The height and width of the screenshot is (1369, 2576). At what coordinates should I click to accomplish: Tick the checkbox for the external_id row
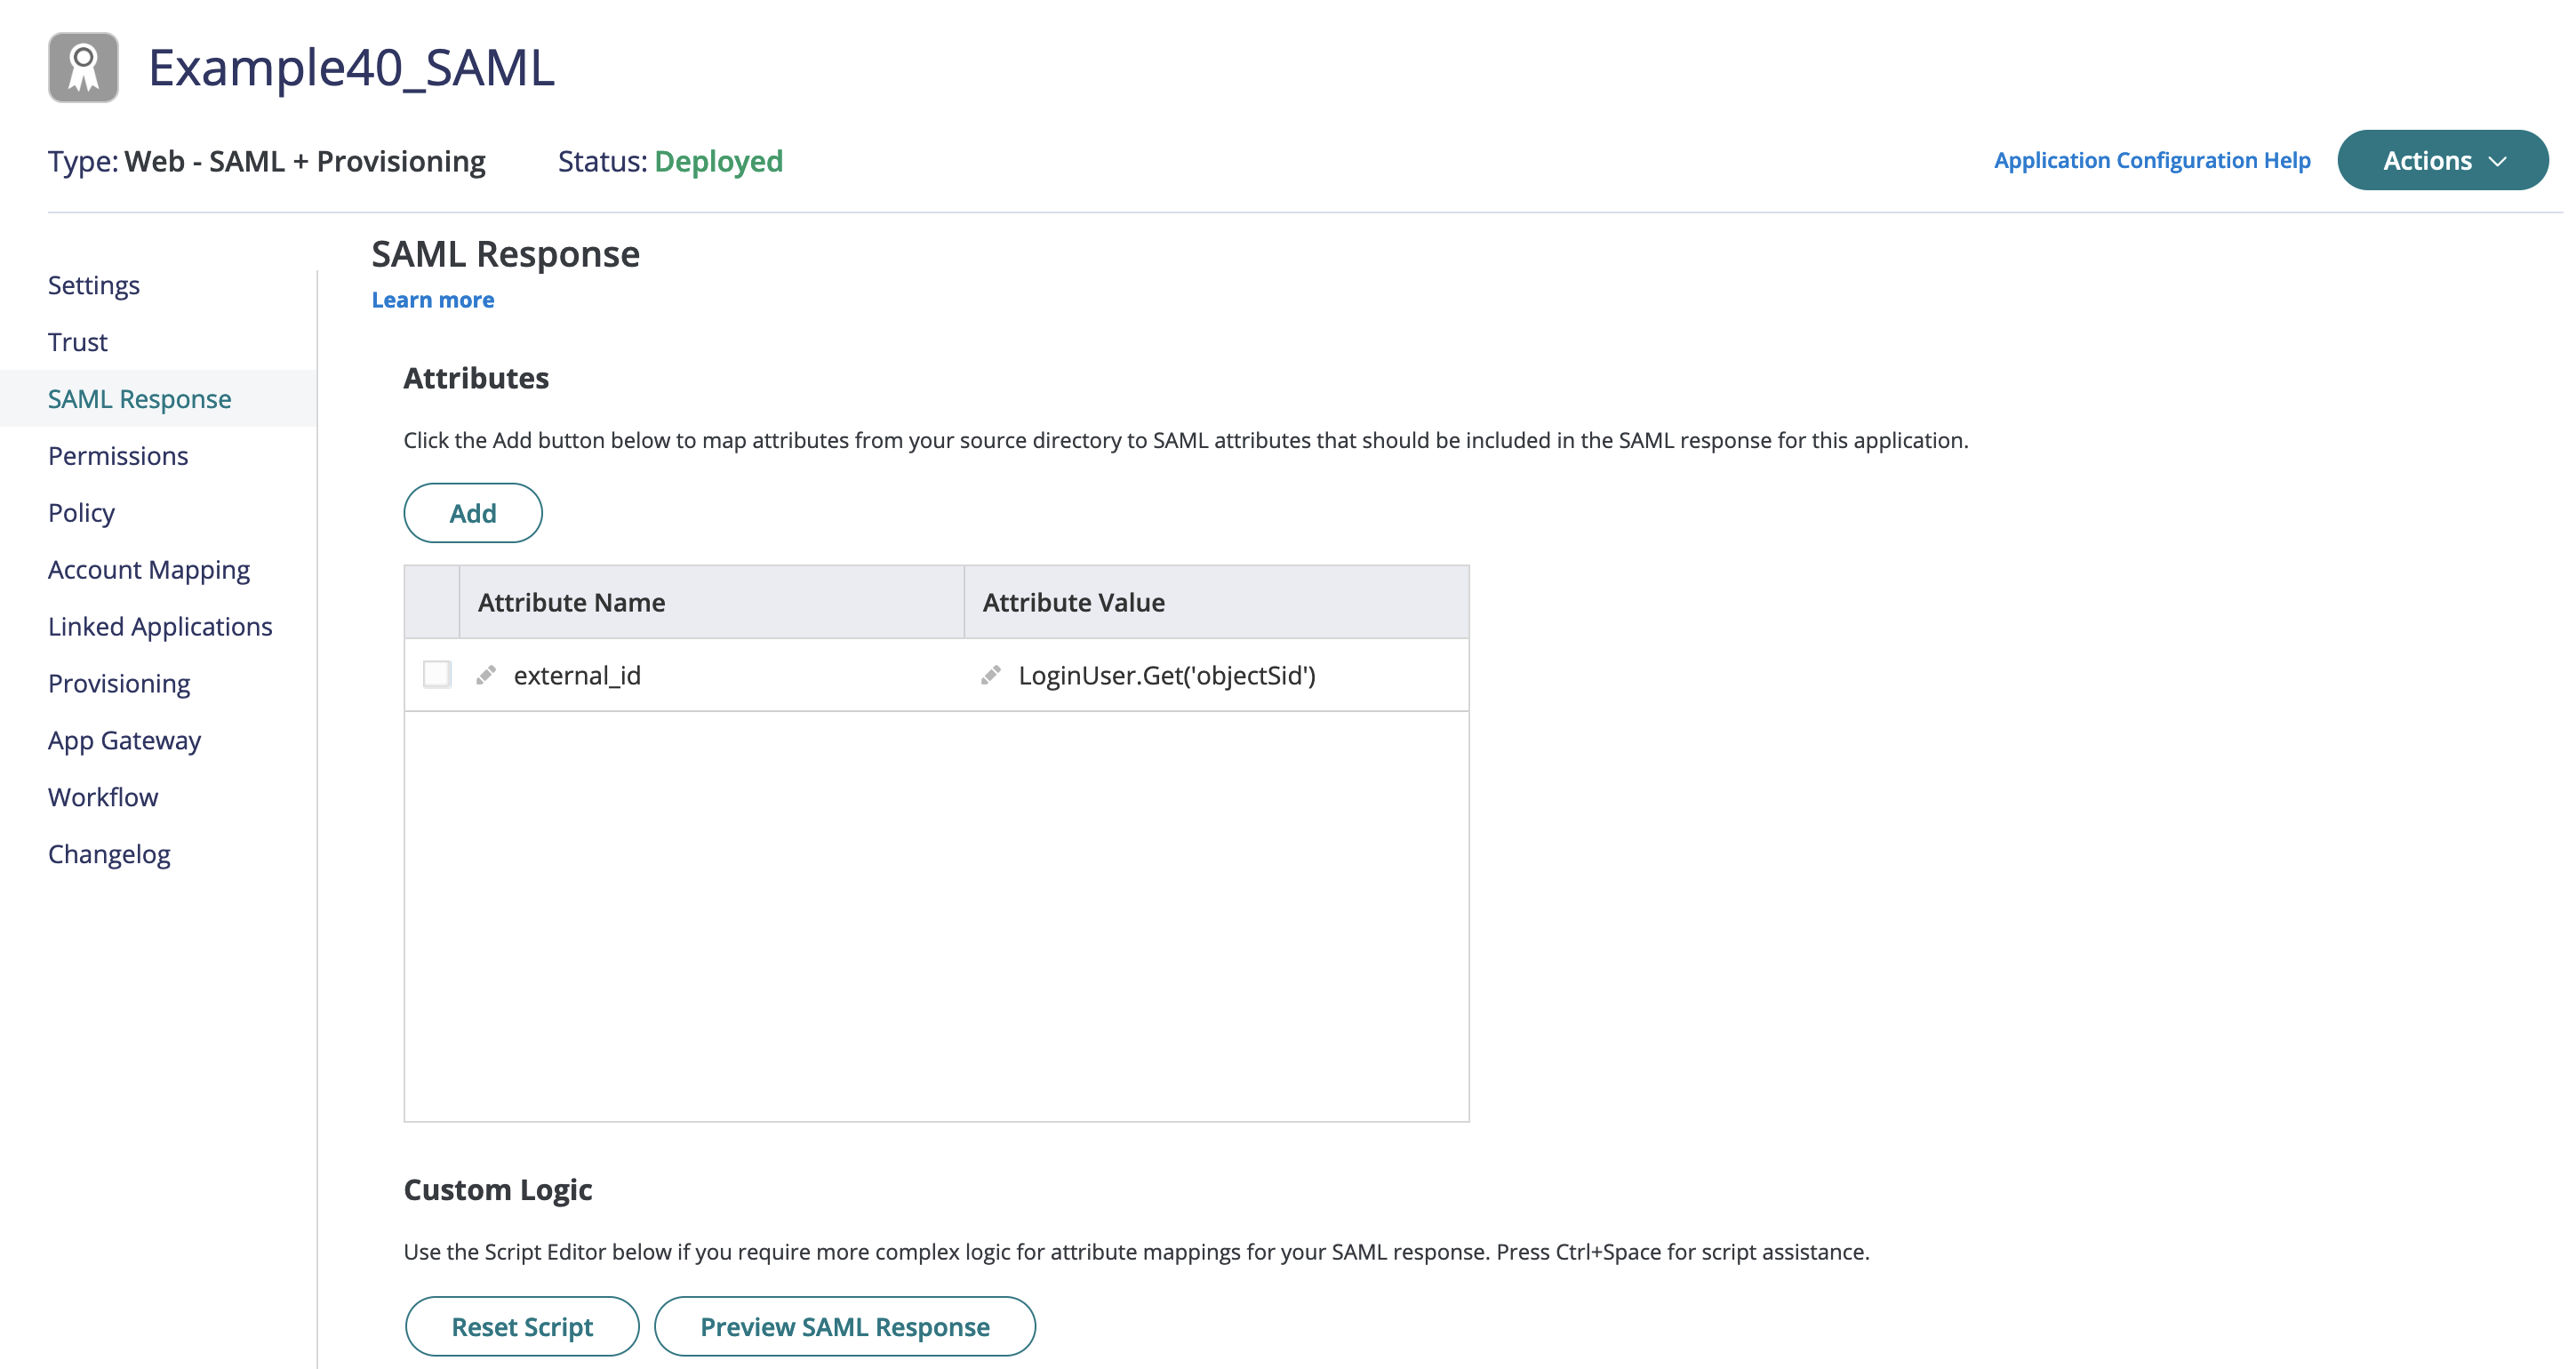click(437, 674)
